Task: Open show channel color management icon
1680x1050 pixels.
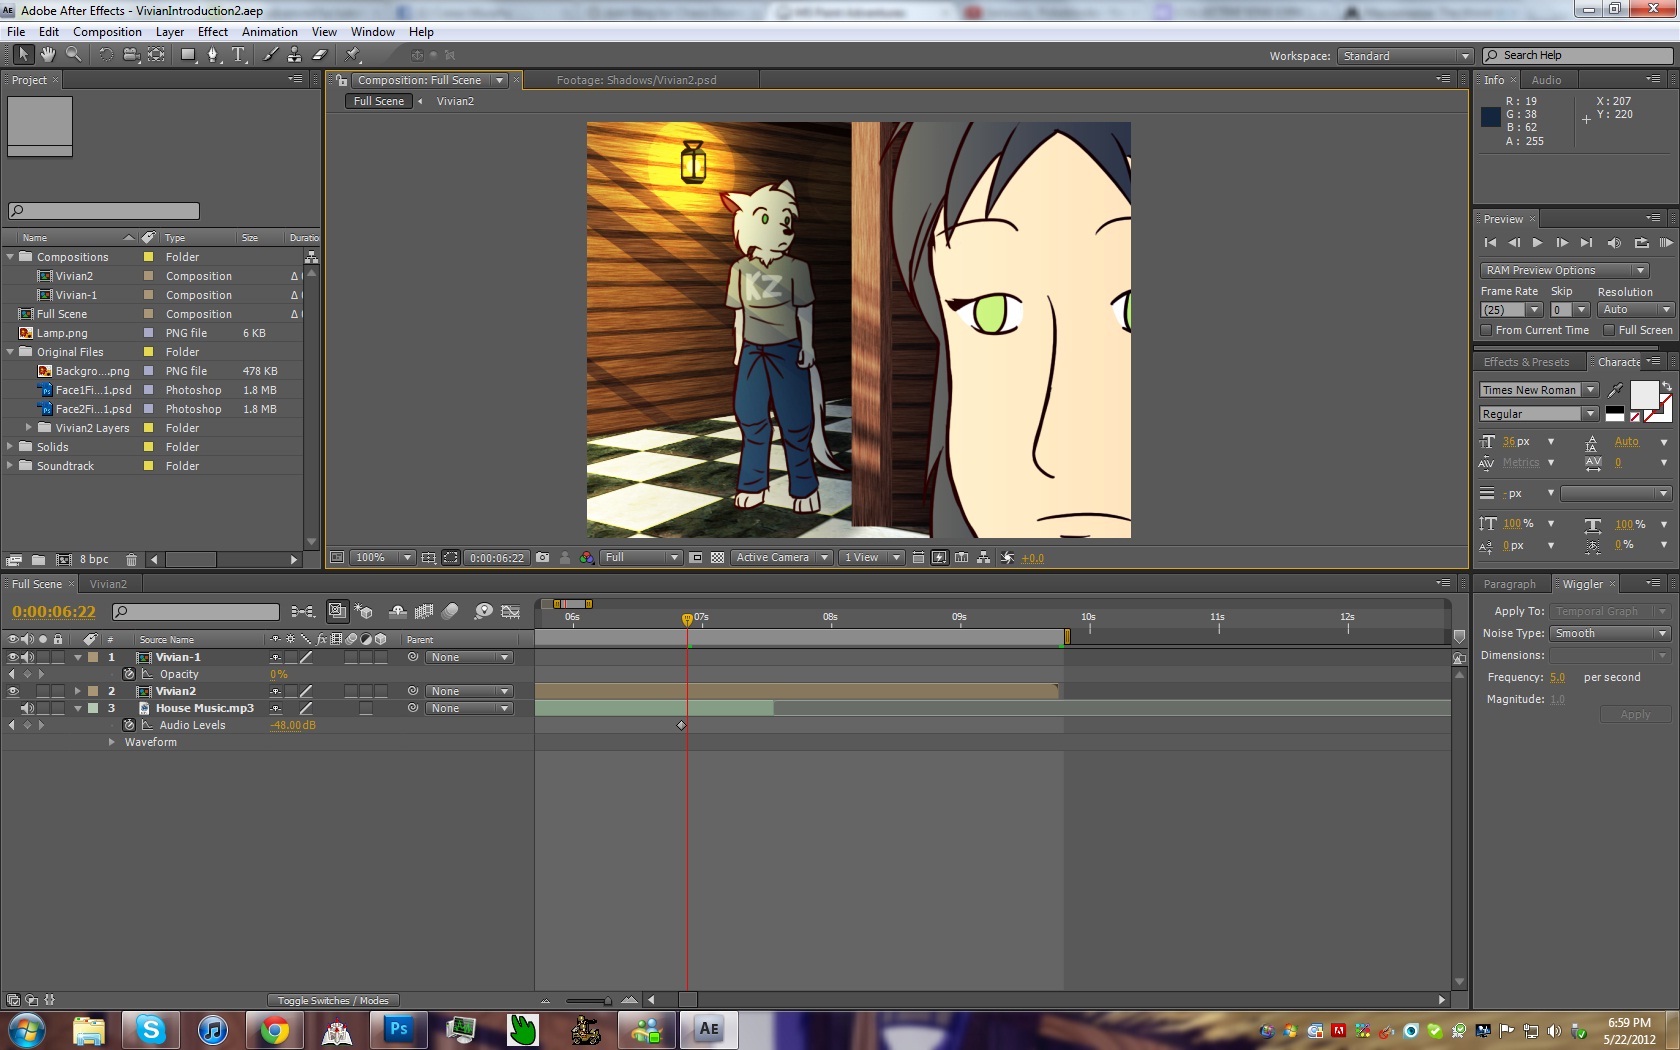Action: [x=587, y=558]
